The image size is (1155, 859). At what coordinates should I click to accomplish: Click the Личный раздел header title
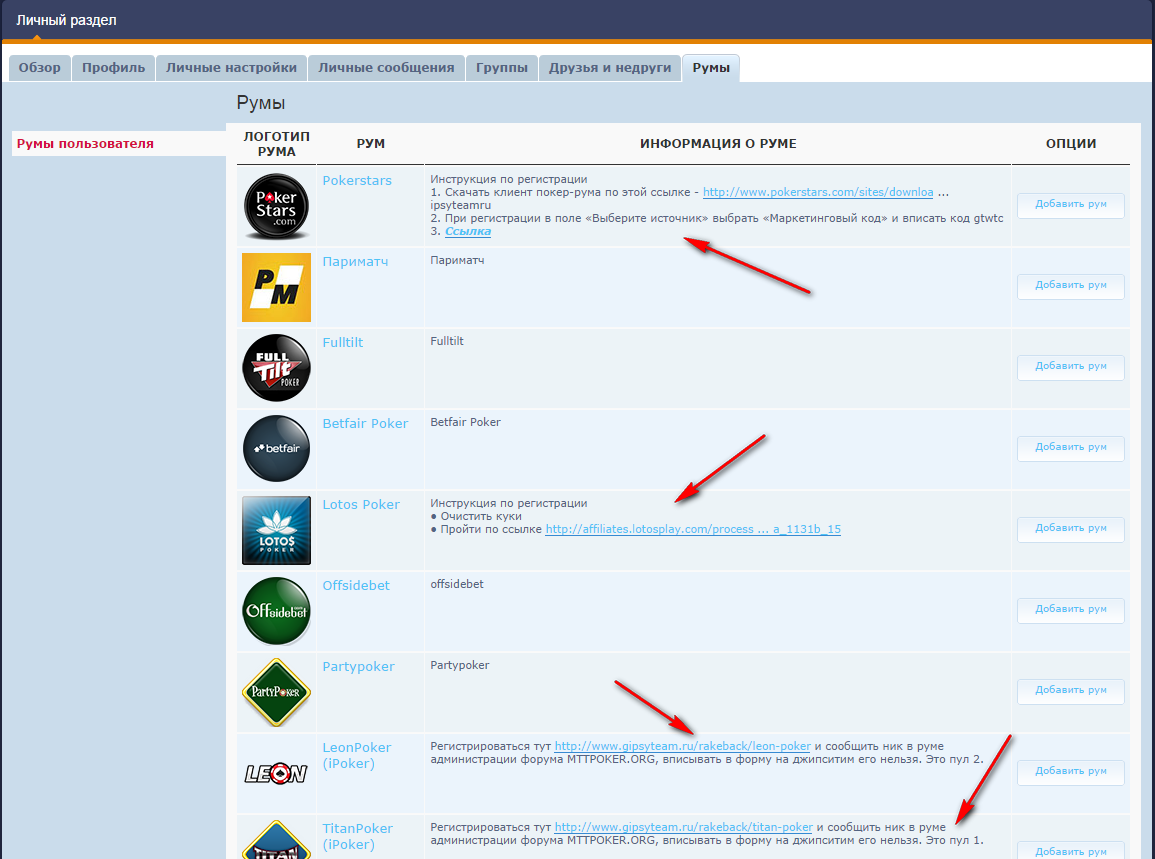click(x=66, y=20)
